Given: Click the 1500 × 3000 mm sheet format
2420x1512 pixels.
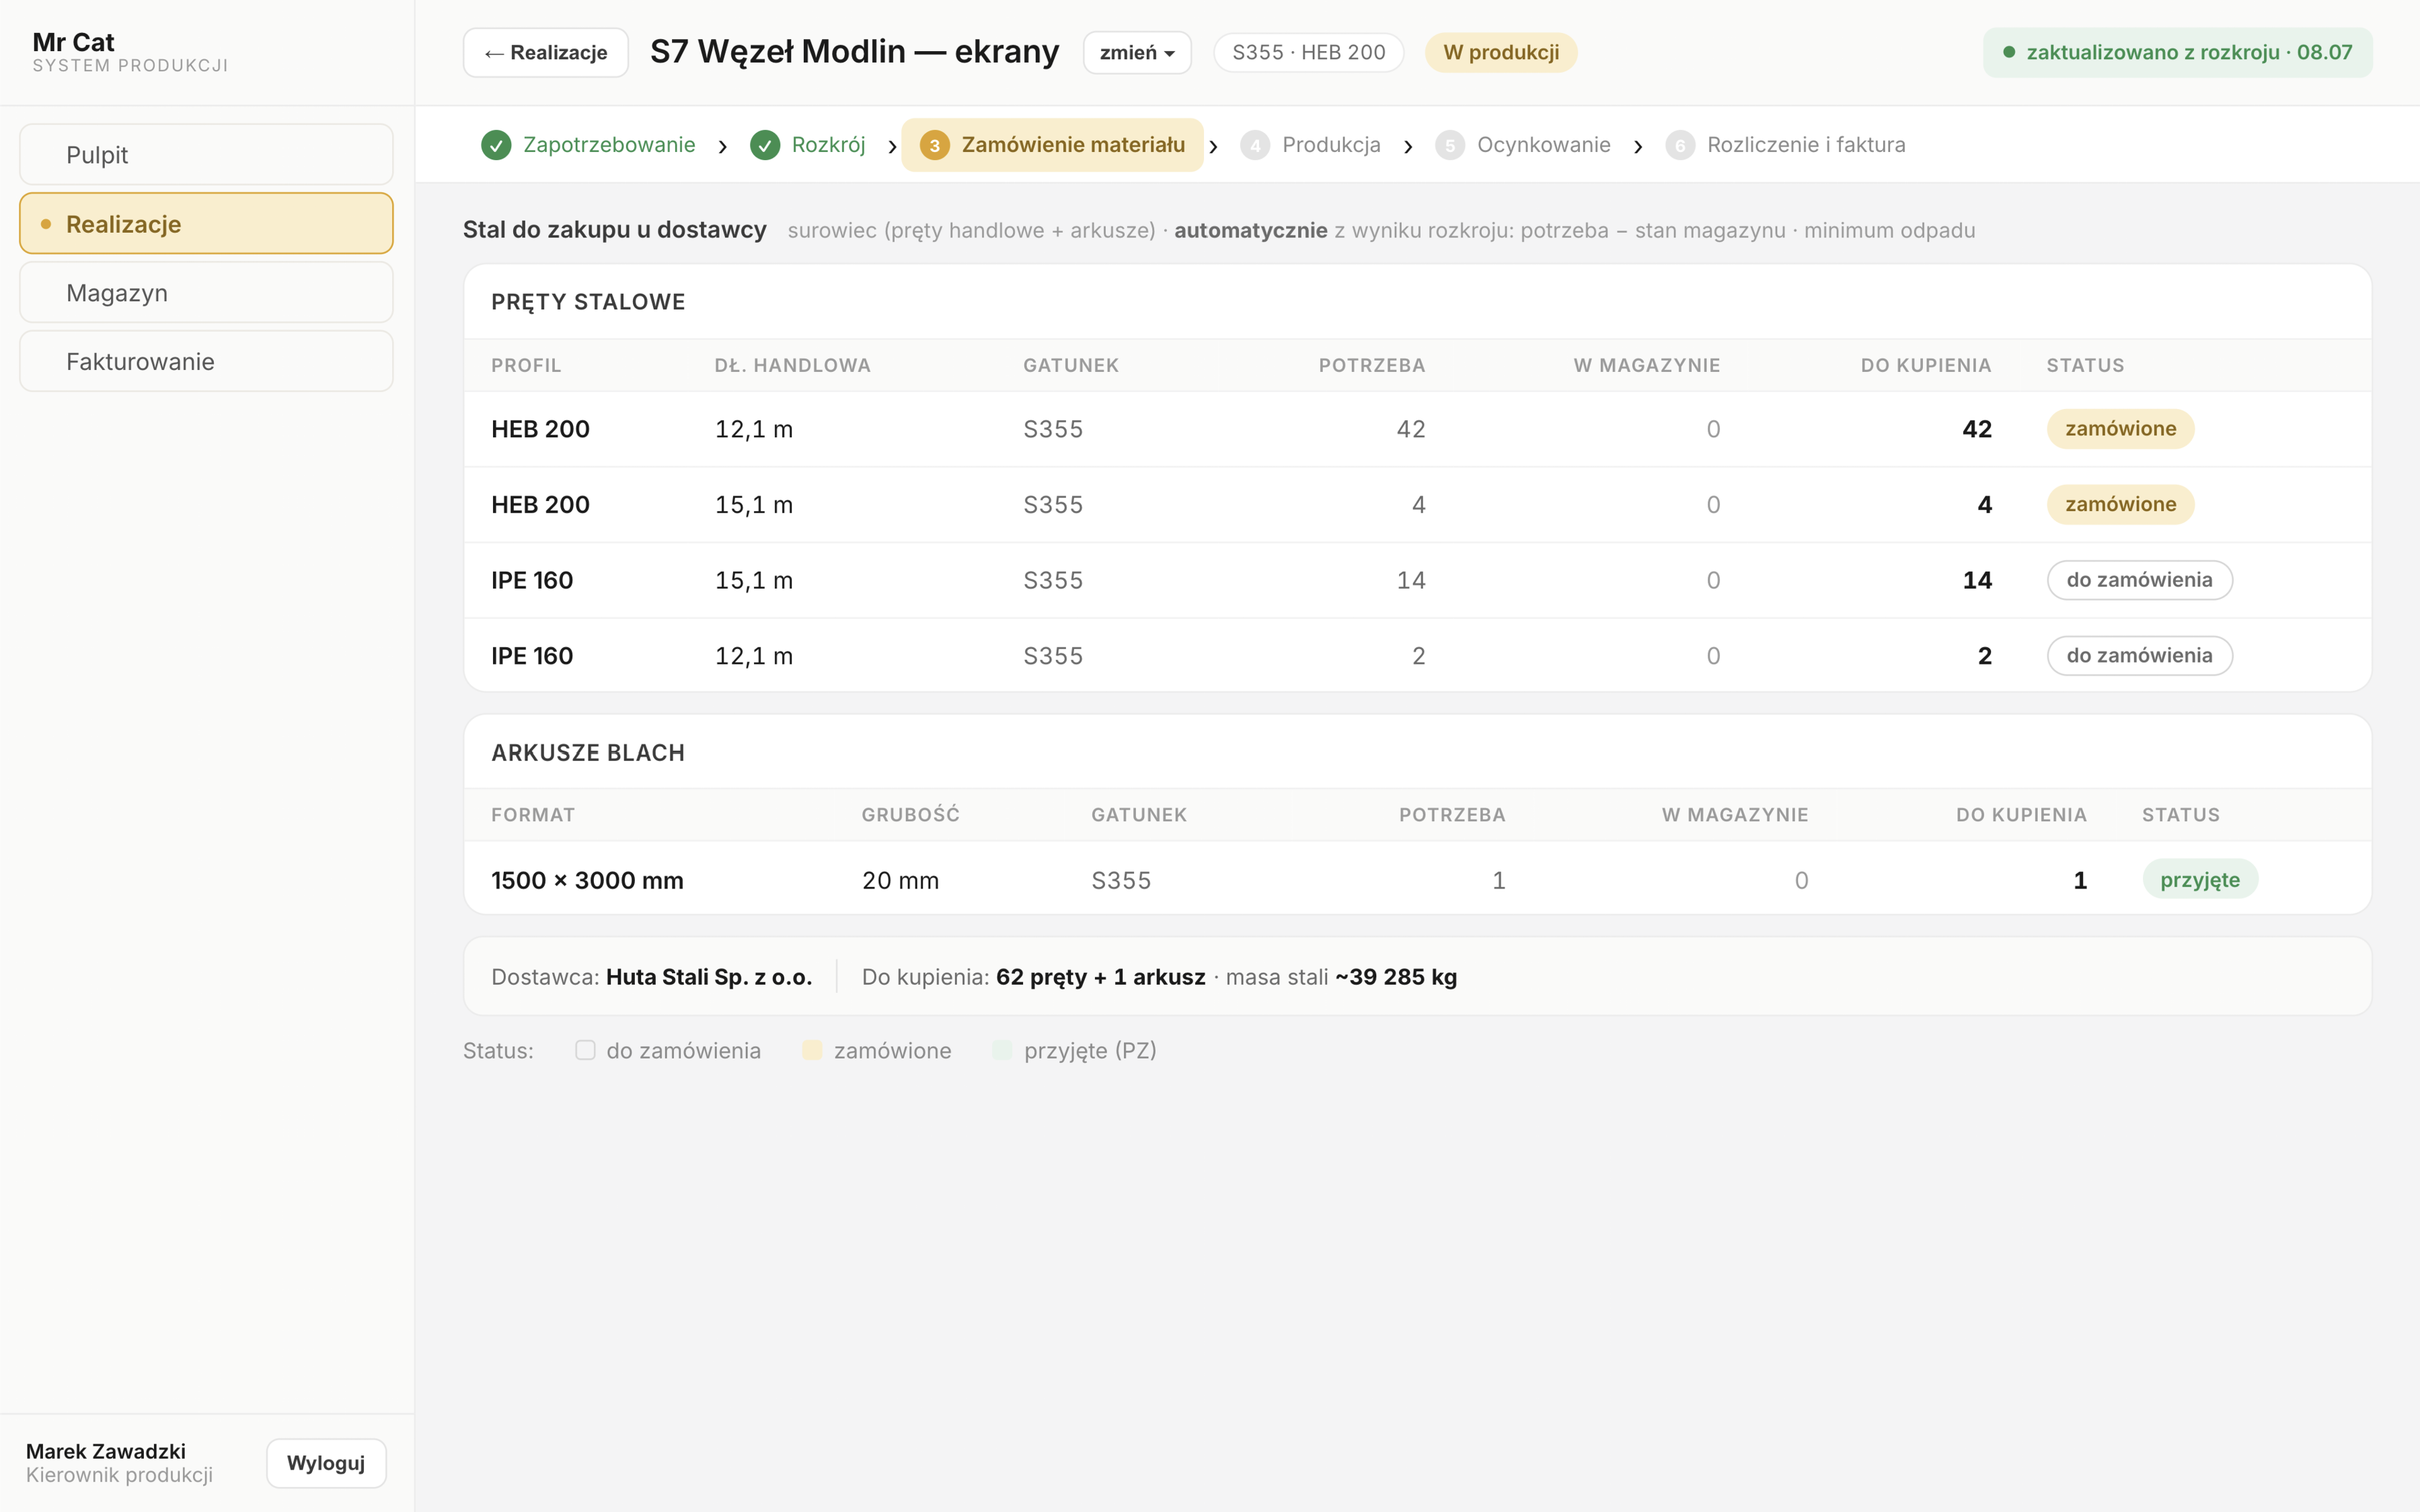Looking at the screenshot, I should pos(587,881).
